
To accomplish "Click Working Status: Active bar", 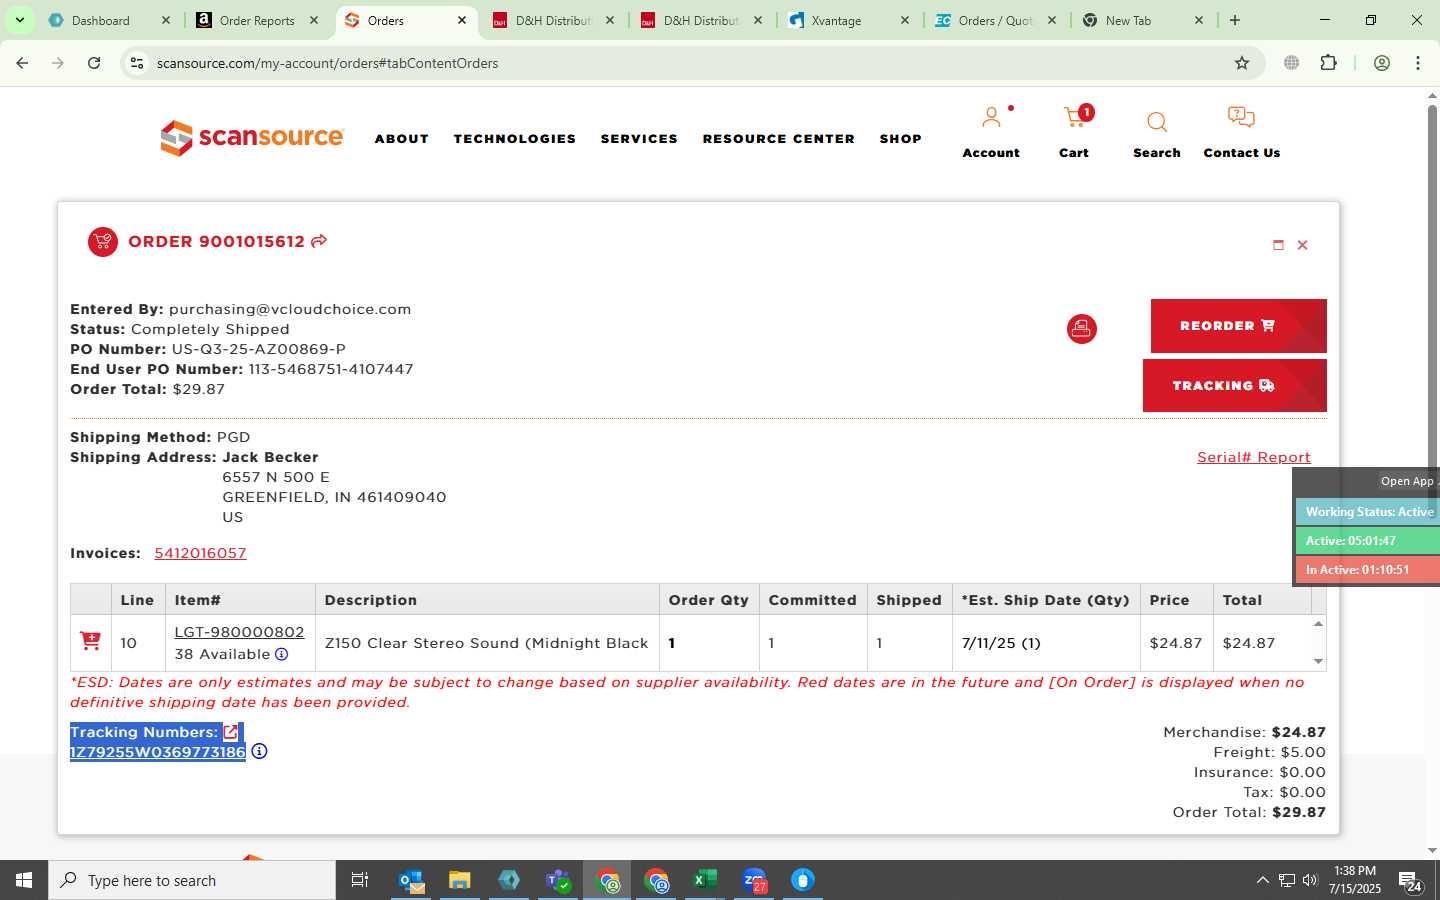I will pos(1368,512).
